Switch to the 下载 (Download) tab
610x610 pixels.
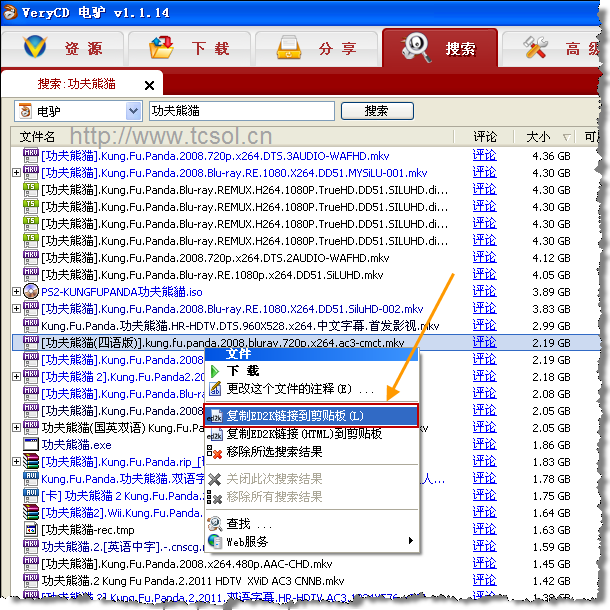pyautogui.click(x=189, y=49)
